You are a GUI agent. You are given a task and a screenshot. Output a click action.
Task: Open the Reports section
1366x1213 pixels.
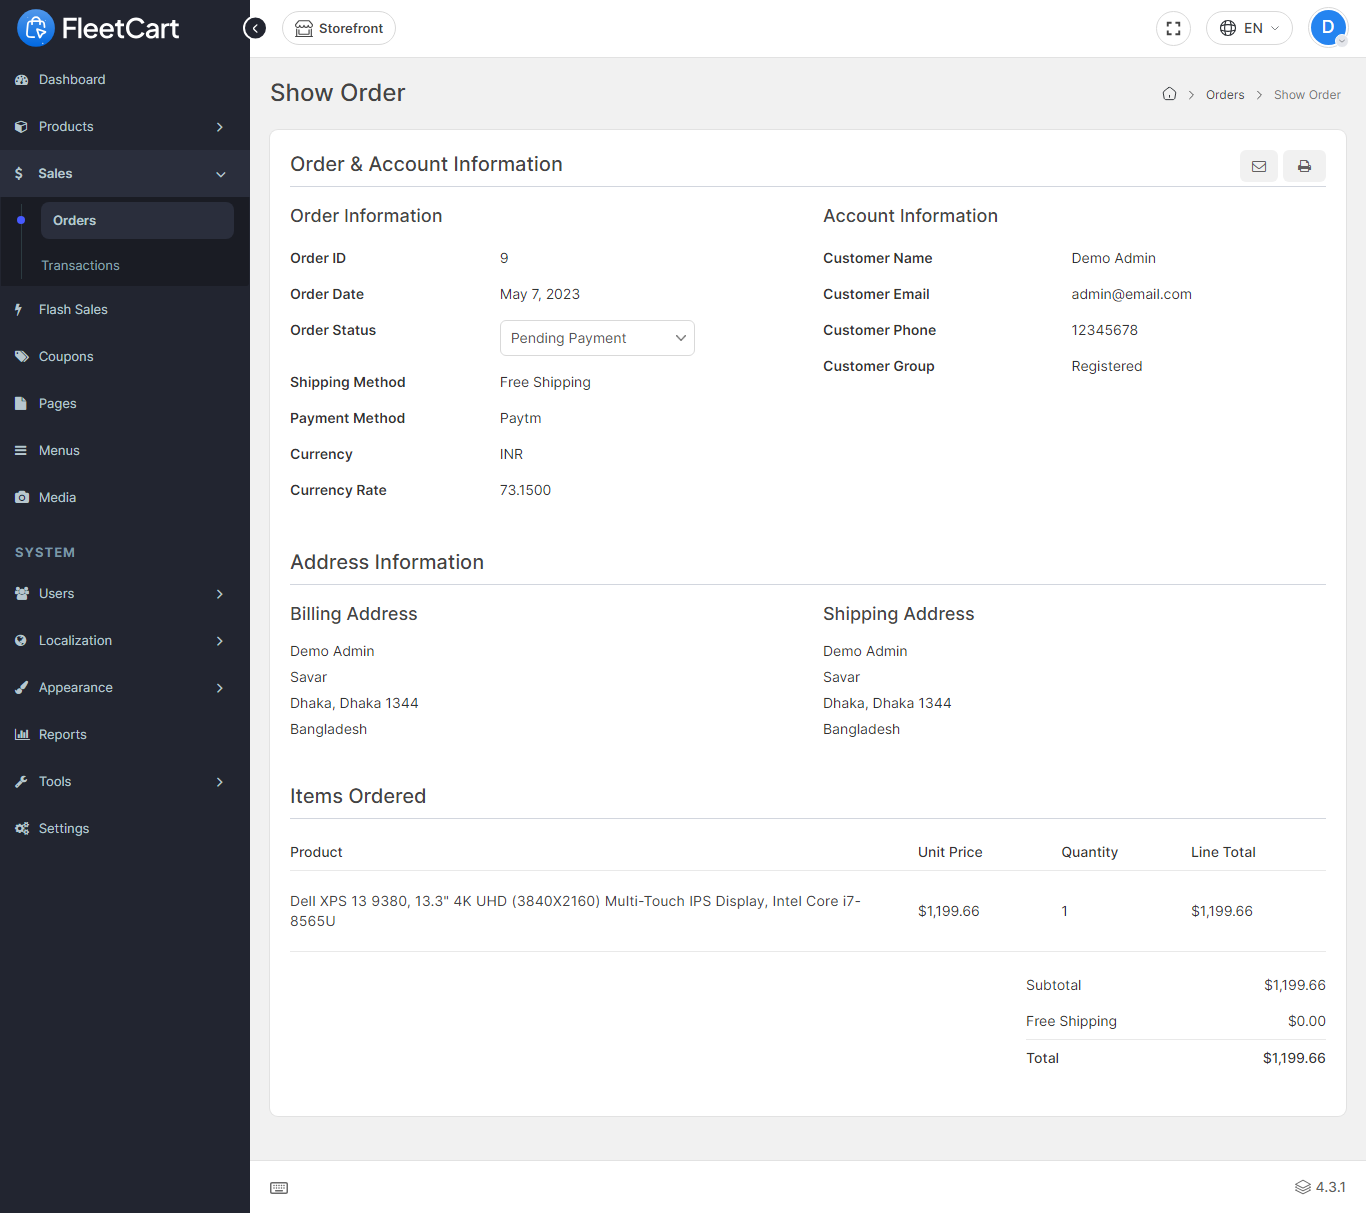[125, 735]
